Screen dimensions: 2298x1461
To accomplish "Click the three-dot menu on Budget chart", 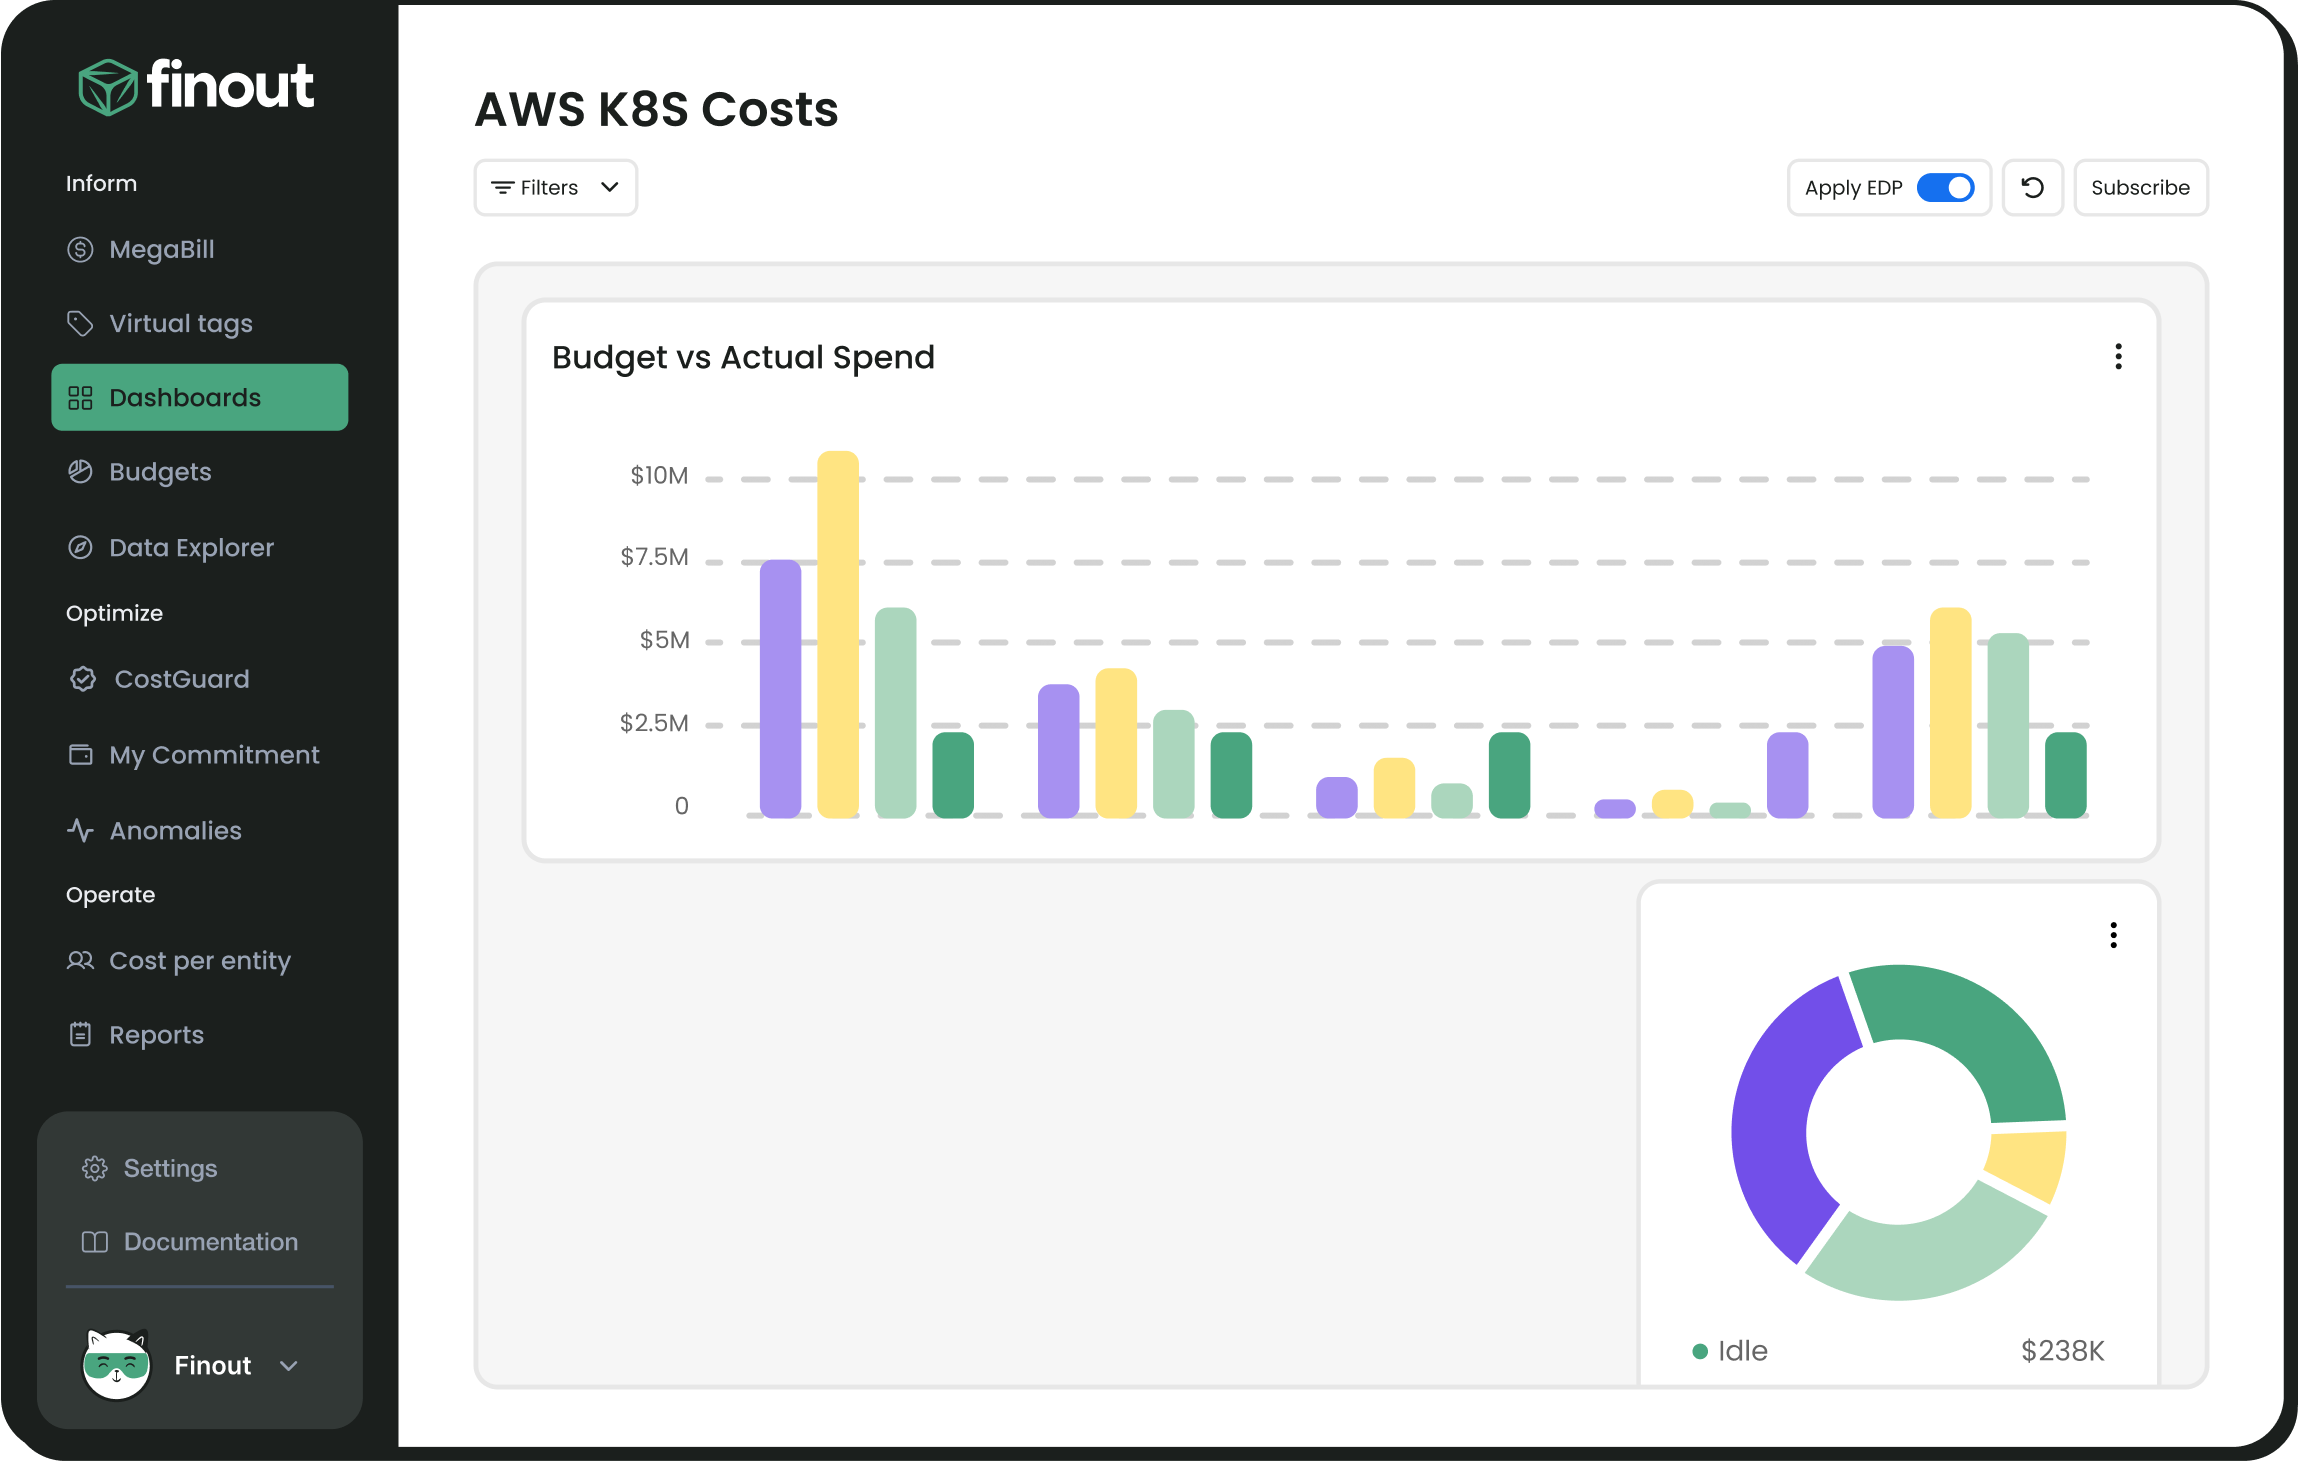I will pos(2119,355).
